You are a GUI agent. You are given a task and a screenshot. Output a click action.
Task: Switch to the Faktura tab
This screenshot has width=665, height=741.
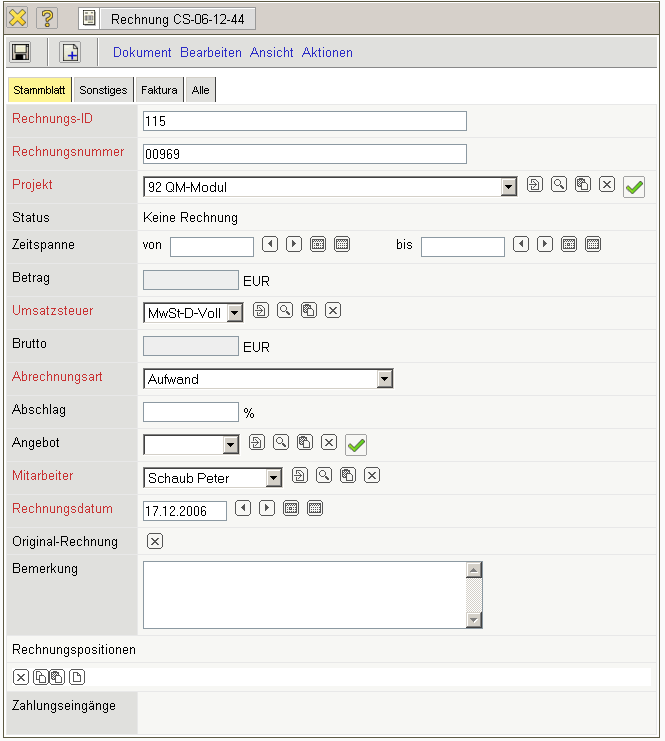(x=159, y=90)
